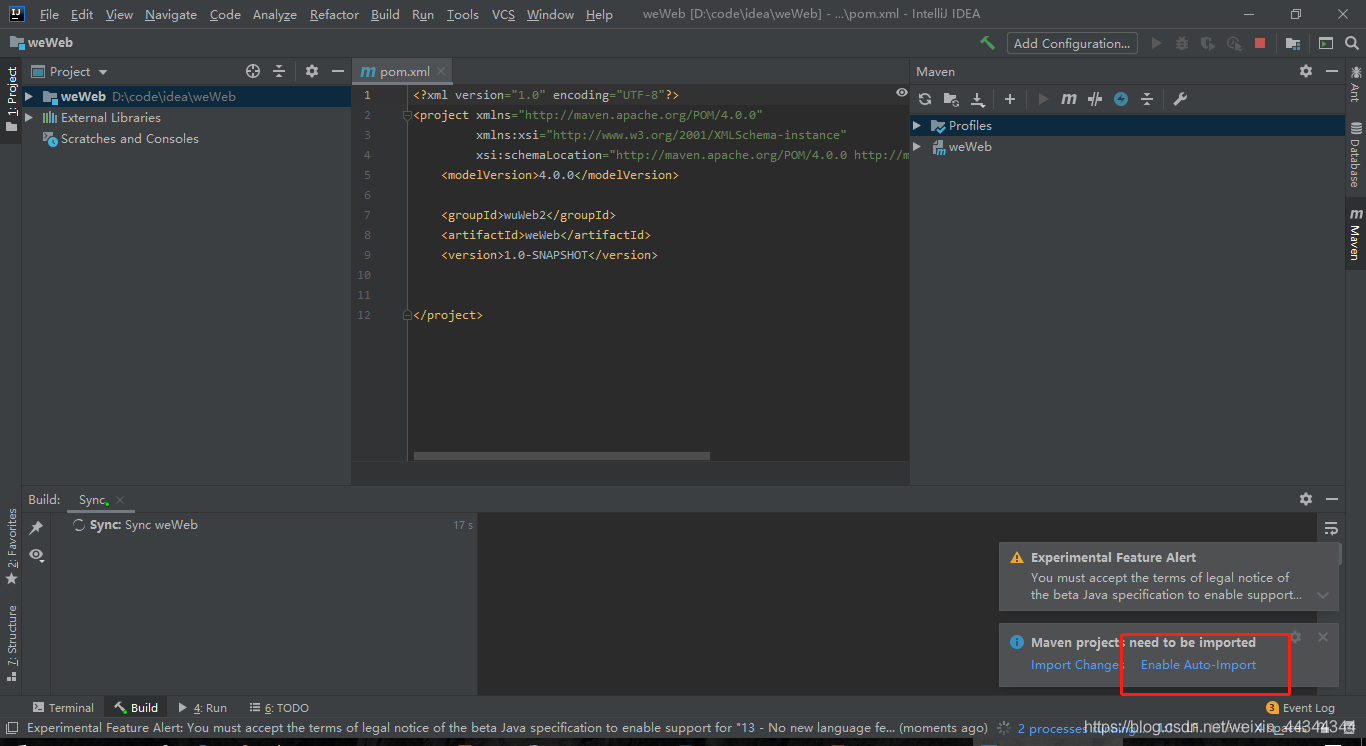Switch to Terminal tool tab

tap(63, 707)
